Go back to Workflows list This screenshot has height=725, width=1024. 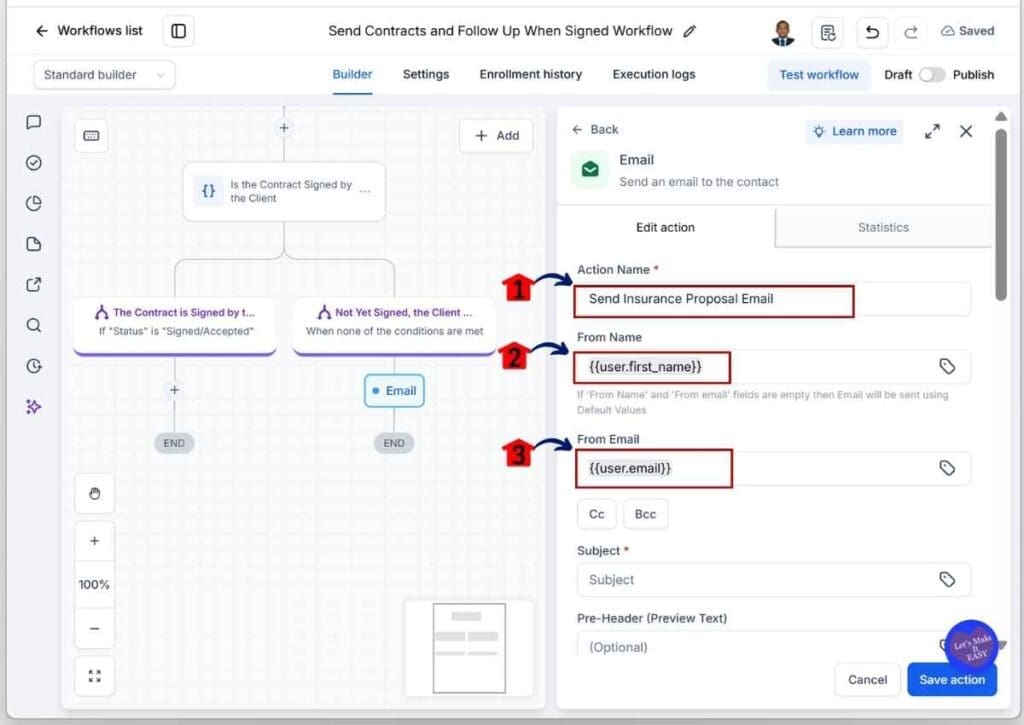[x=89, y=31]
